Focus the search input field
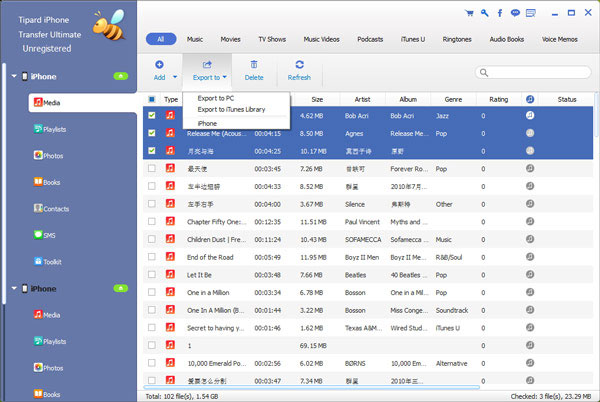The width and height of the screenshot is (600, 402). [533, 72]
